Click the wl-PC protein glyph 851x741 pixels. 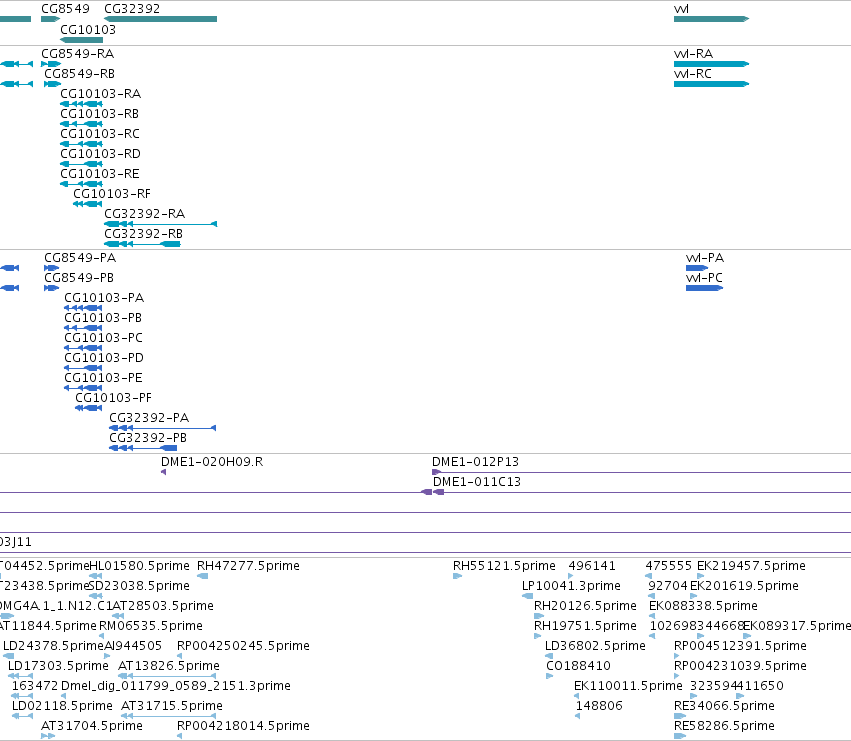point(704,288)
